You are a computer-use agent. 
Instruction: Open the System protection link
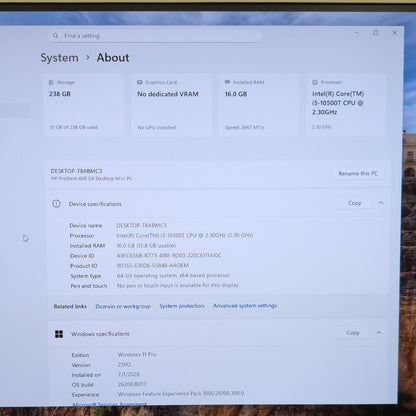pos(182,306)
